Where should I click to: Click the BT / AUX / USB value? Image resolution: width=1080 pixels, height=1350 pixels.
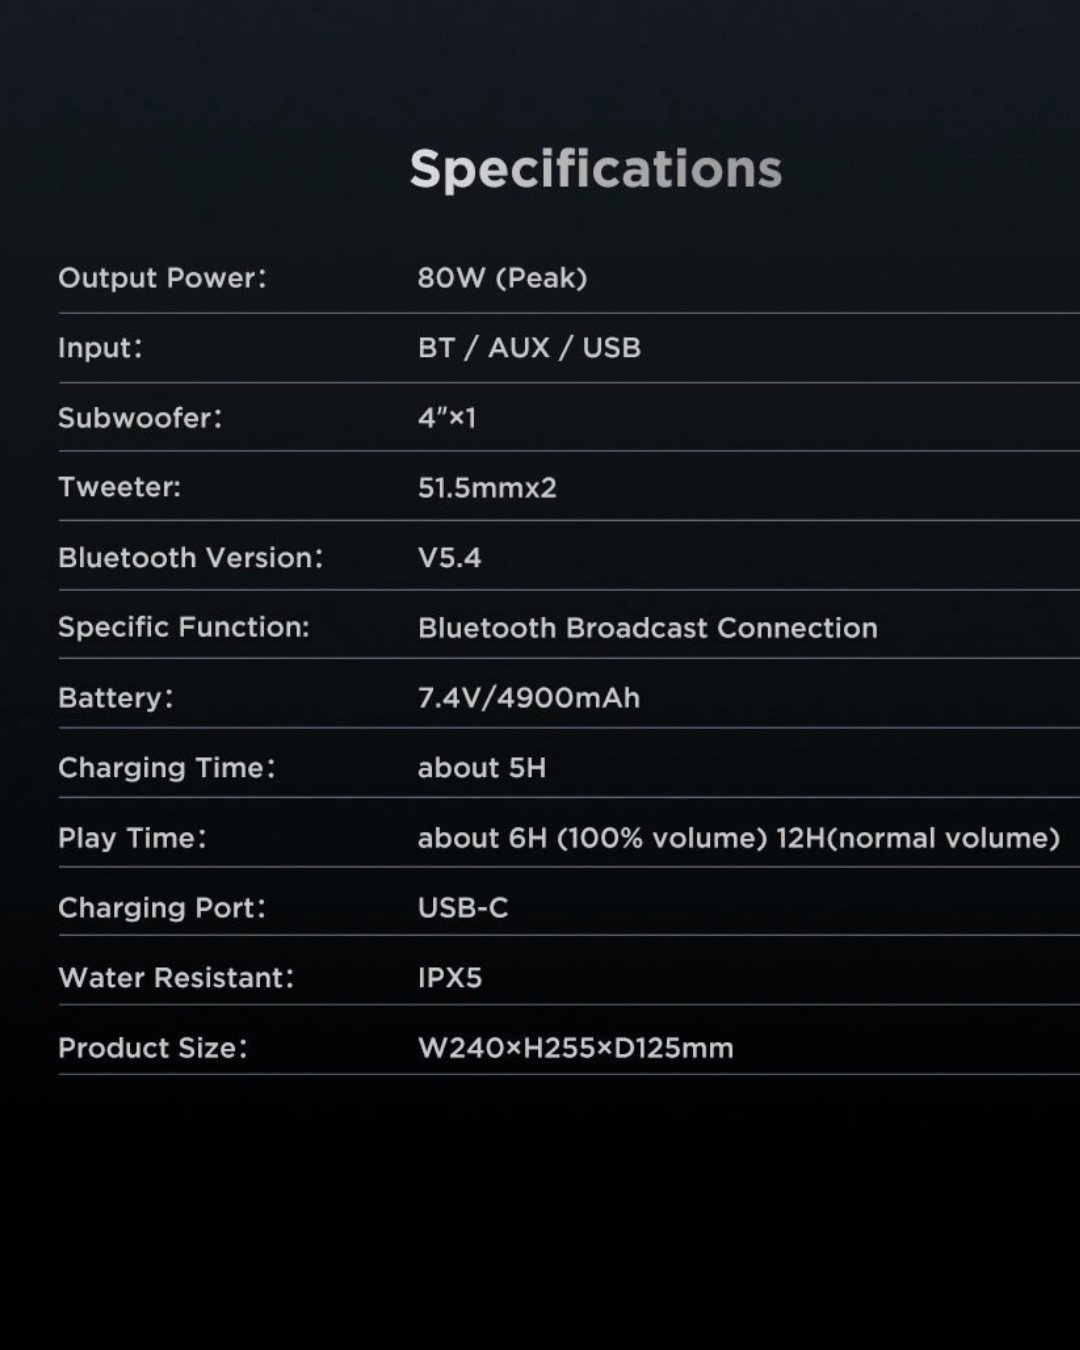pos(529,348)
